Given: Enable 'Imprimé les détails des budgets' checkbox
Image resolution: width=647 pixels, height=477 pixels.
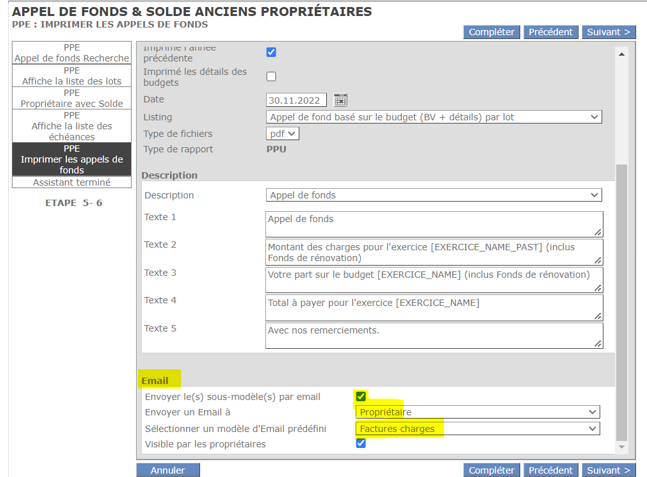Looking at the screenshot, I should pos(271,77).
